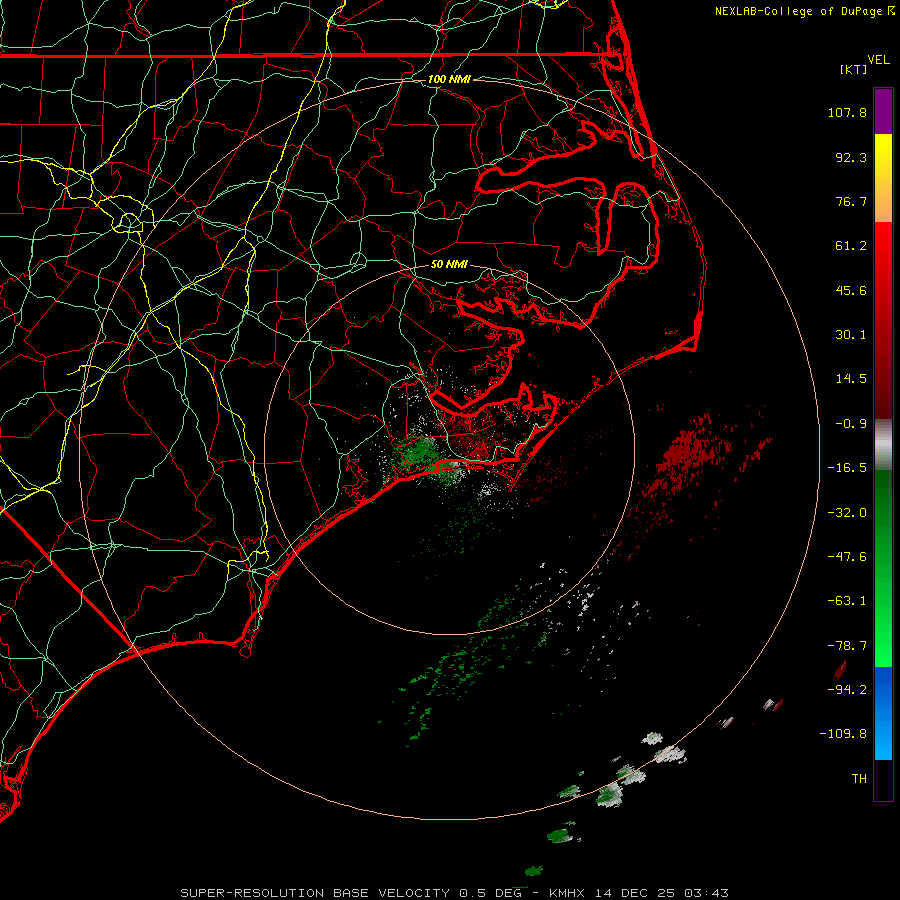900x900 pixels.
Task: Click the 14.5 velocity scale label
Action: coord(851,379)
